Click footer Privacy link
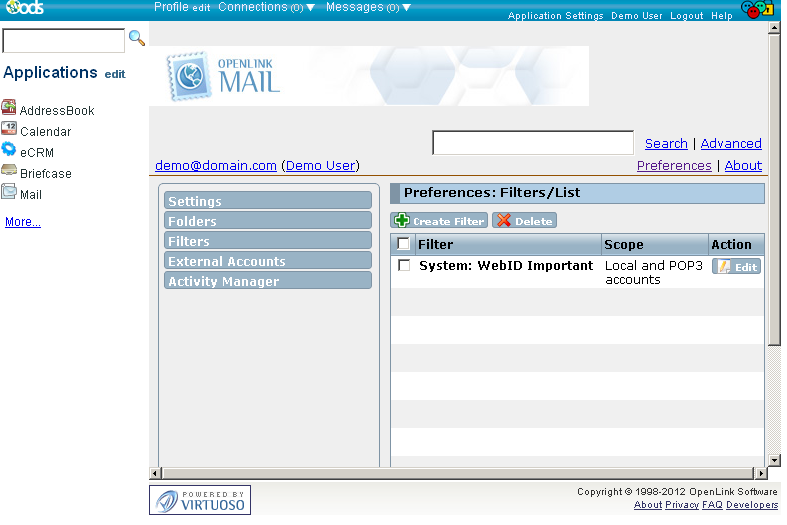The image size is (787, 525). (x=682, y=505)
